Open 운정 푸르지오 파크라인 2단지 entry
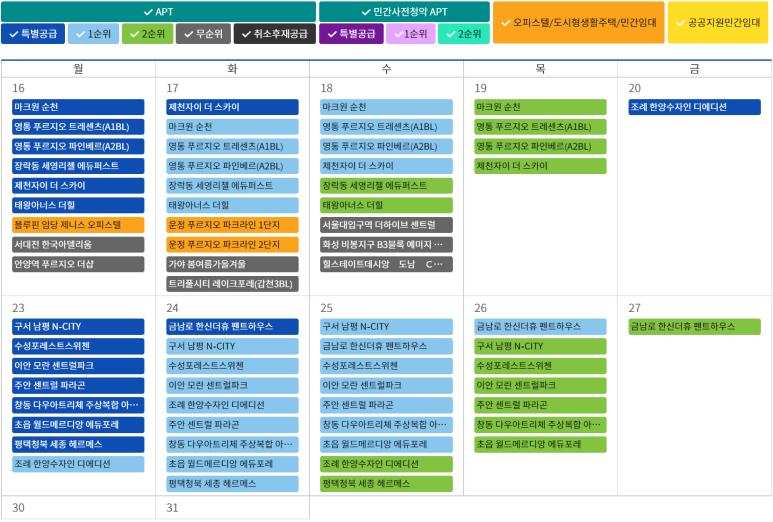Image resolution: width=773 pixels, height=522 pixels. [232, 244]
